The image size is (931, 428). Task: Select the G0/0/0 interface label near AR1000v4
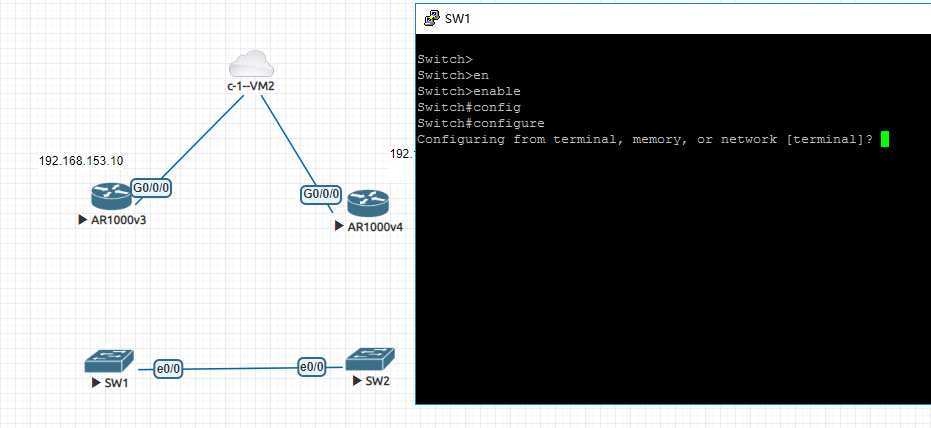320,194
